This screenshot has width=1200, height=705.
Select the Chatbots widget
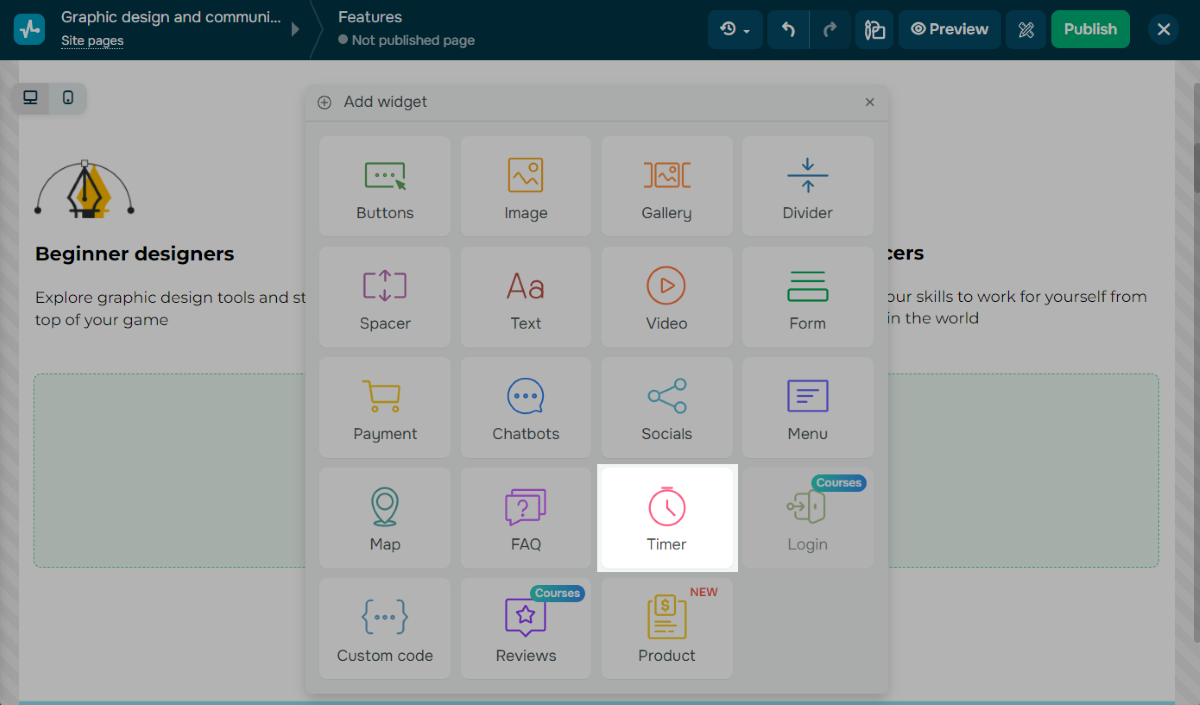click(x=526, y=408)
